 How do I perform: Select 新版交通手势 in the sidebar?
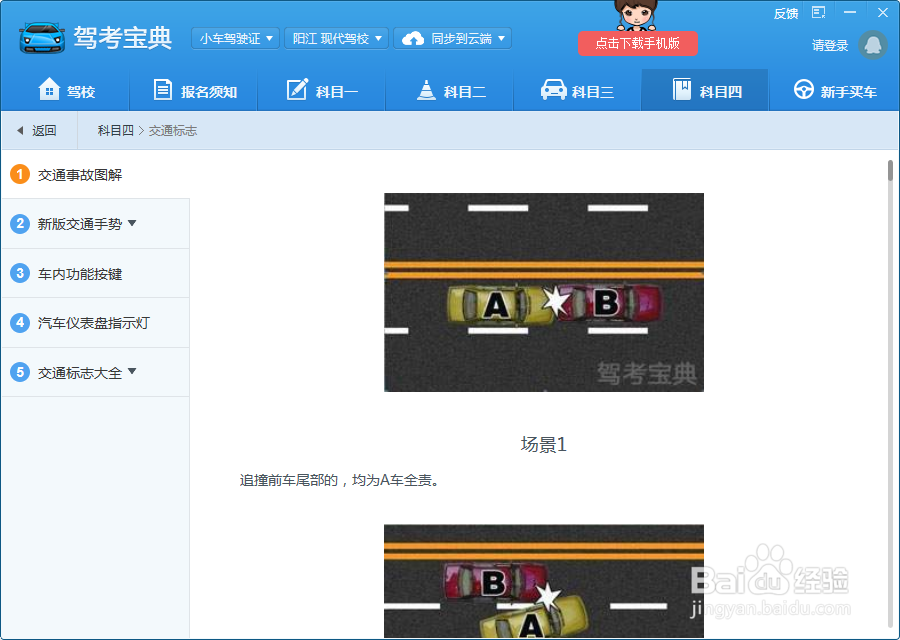[95, 224]
